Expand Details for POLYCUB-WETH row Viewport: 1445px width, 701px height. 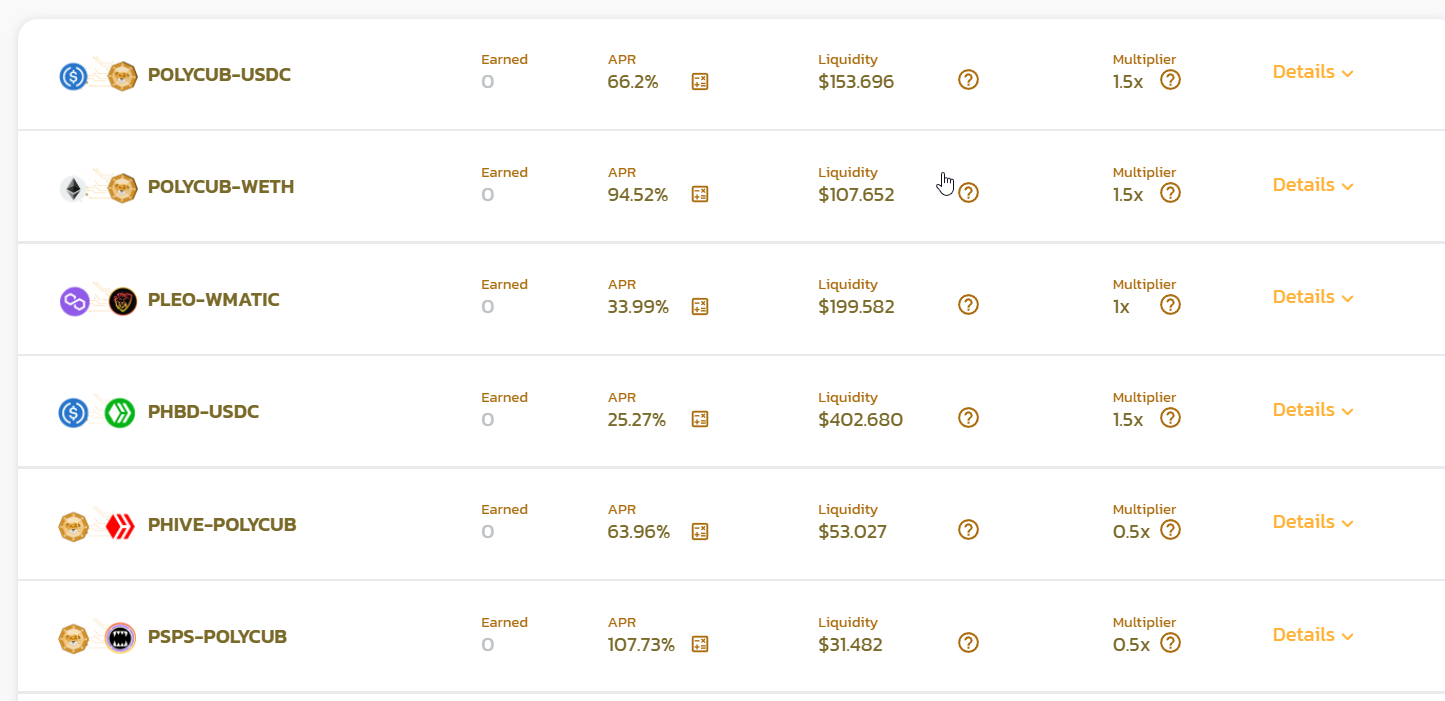[x=1313, y=185]
